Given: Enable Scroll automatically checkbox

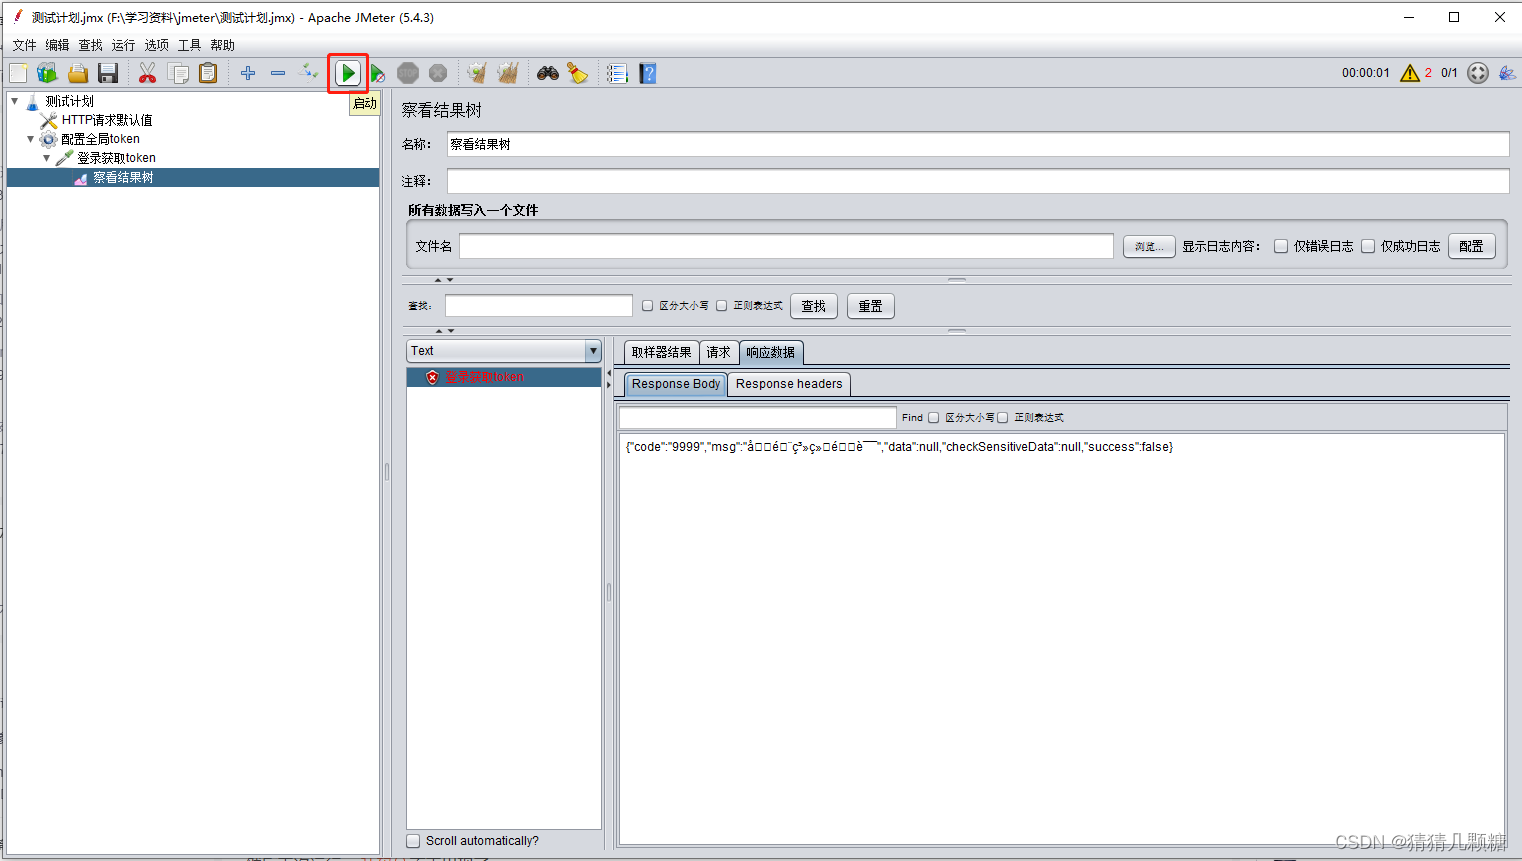Looking at the screenshot, I should (x=413, y=841).
